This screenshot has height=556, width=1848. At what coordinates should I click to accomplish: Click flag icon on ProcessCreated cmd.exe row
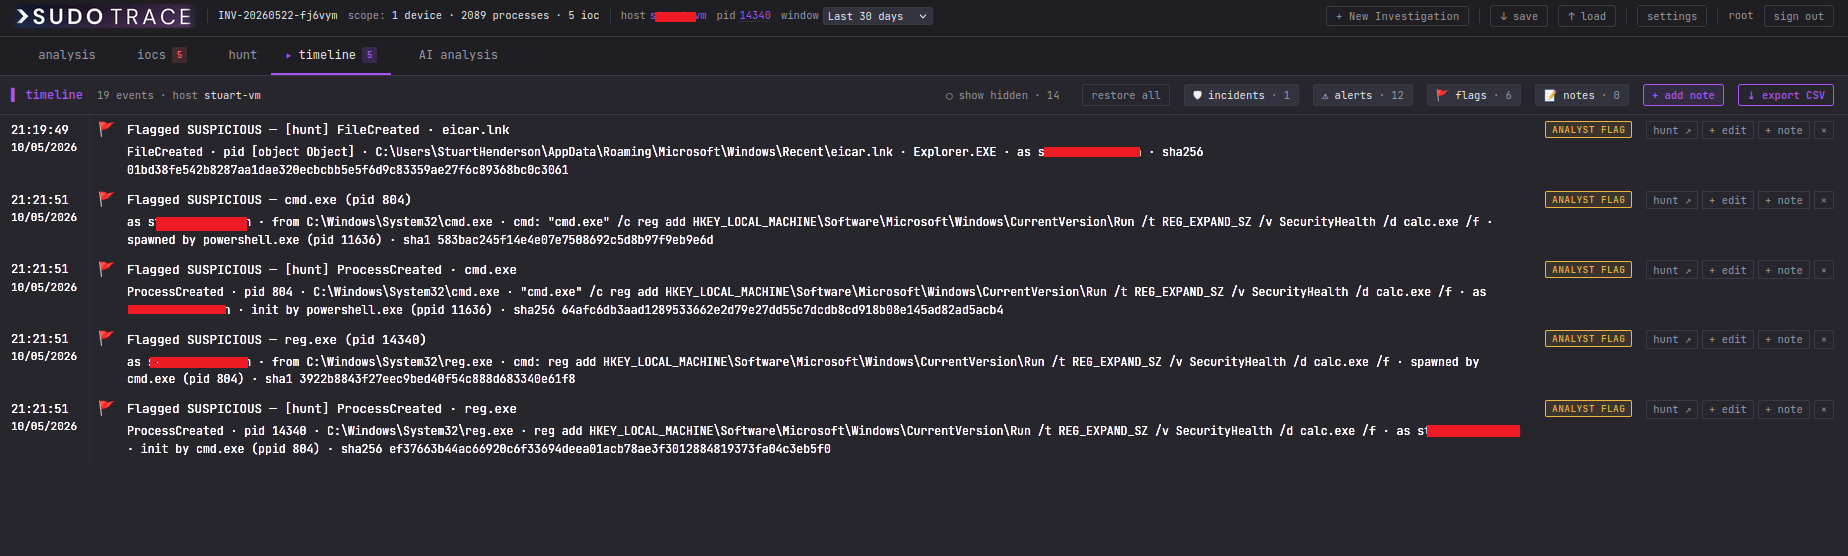tap(106, 268)
